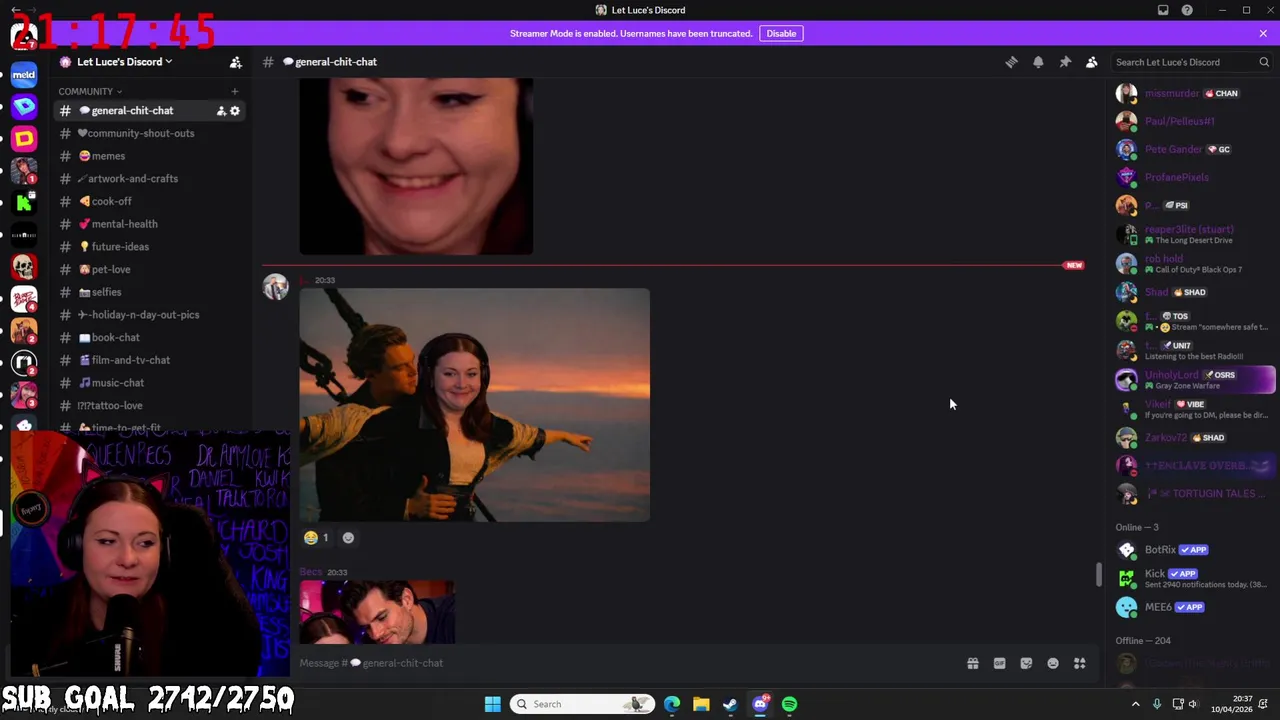Open the Windows Start menu

[492, 704]
